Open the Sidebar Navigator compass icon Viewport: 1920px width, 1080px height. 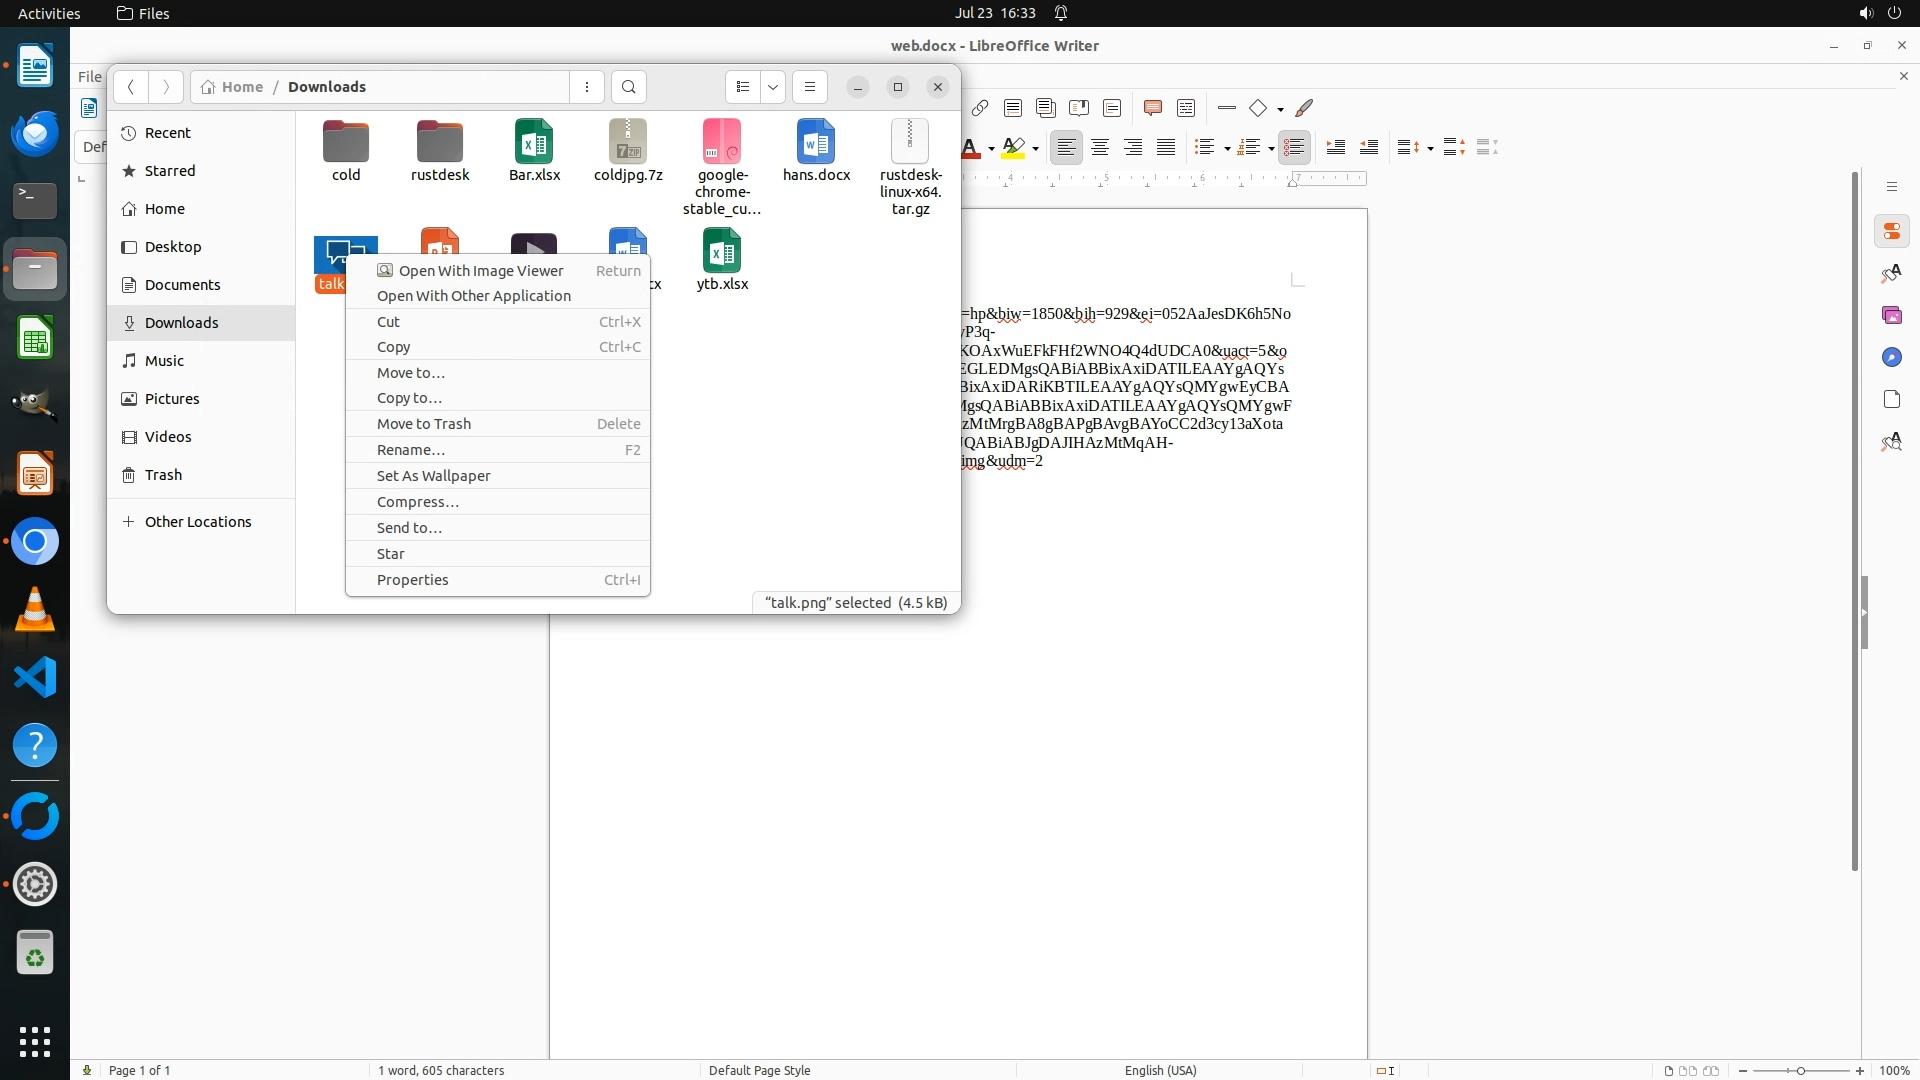click(x=1891, y=357)
